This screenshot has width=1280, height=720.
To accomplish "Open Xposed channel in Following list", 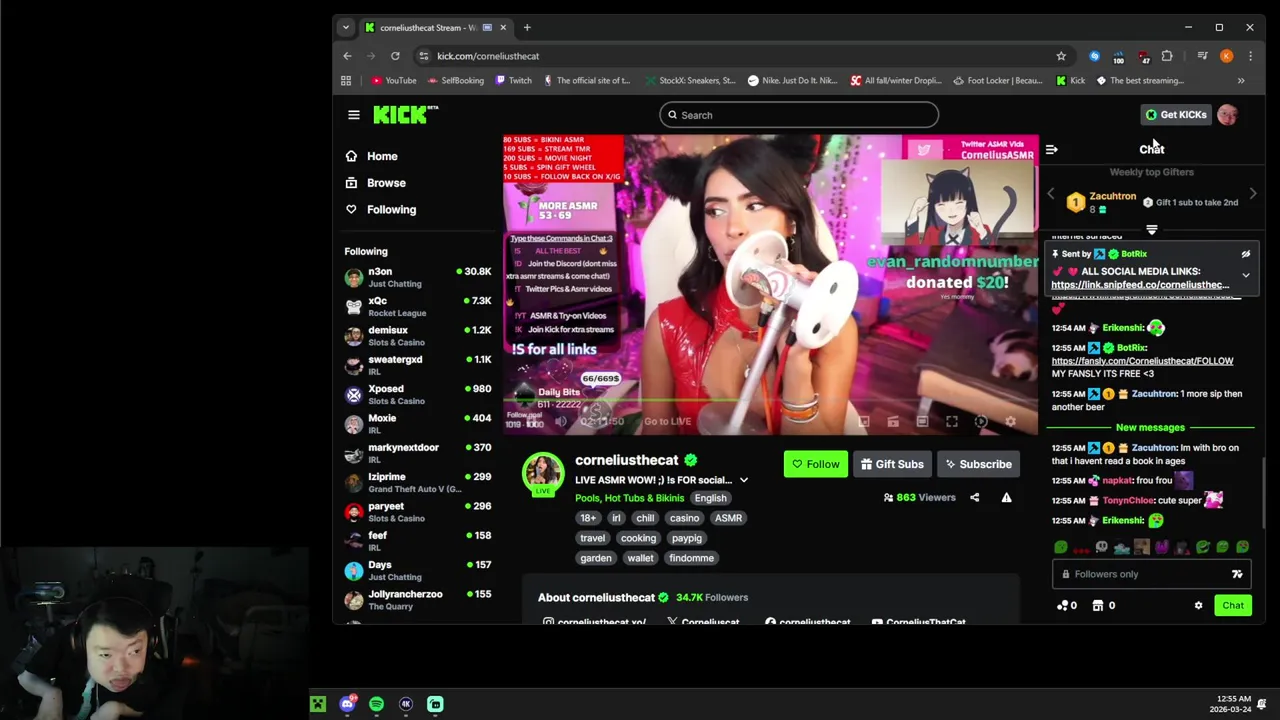I will pos(419,394).
